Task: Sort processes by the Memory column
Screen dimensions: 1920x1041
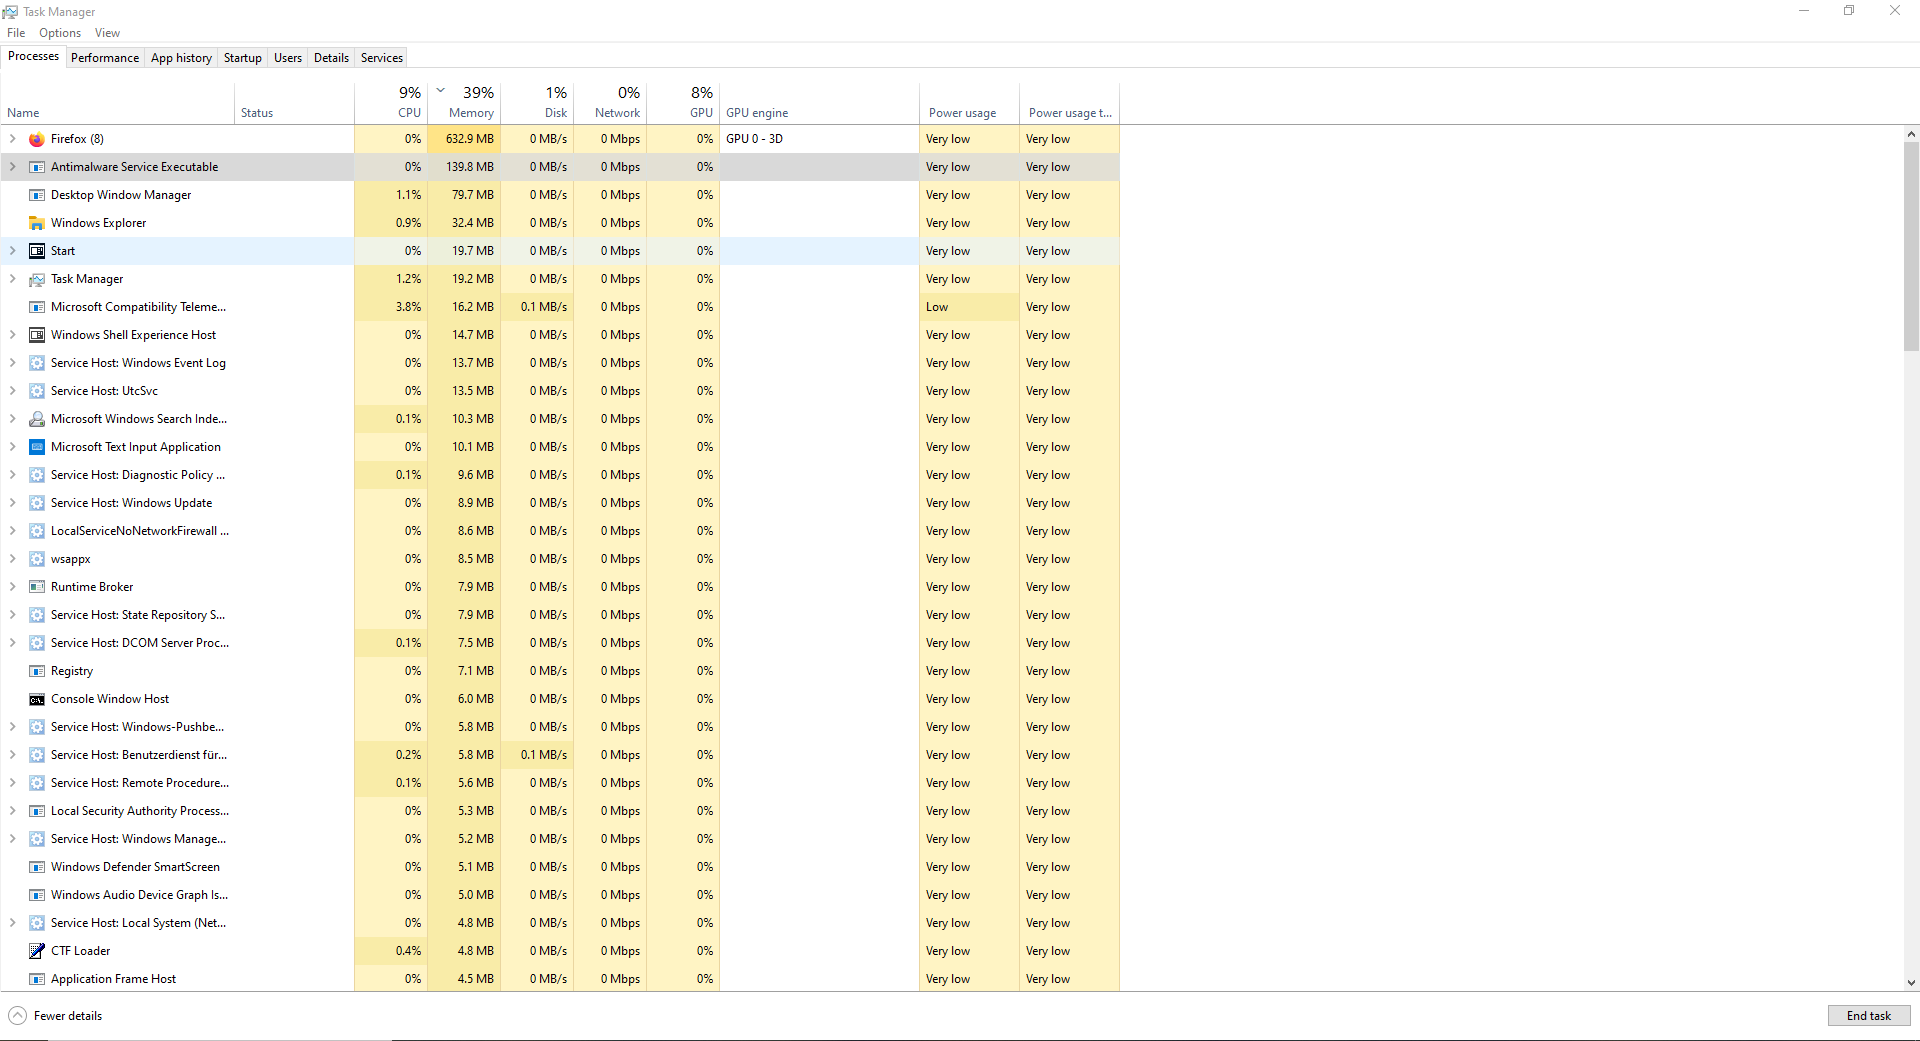Action: click(x=464, y=103)
